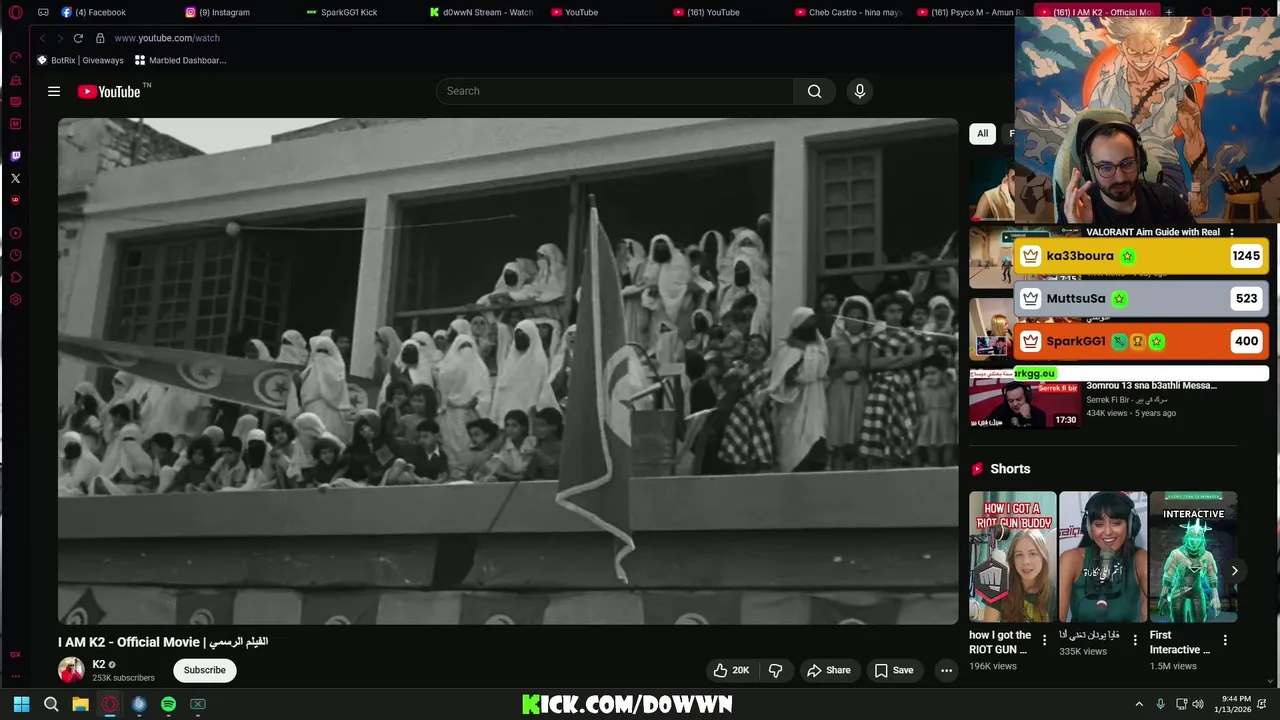
Task: Go back with the browser back arrow
Action: pos(42,38)
